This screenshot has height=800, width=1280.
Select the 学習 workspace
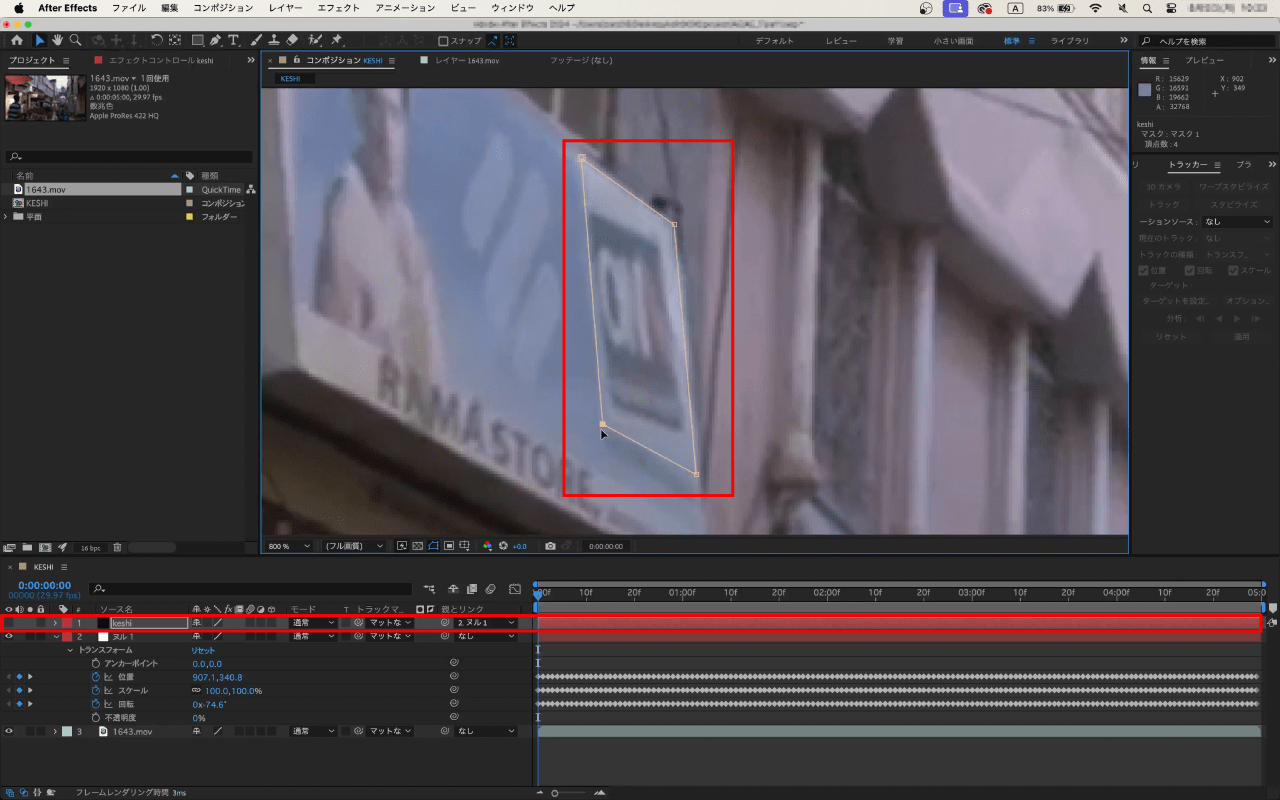click(896, 41)
